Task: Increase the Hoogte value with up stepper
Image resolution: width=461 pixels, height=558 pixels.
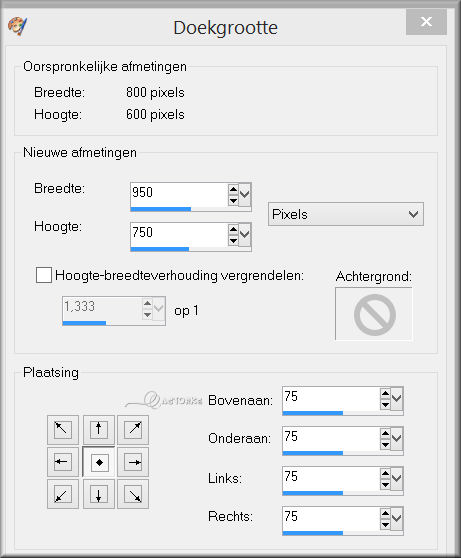Action: [233, 229]
